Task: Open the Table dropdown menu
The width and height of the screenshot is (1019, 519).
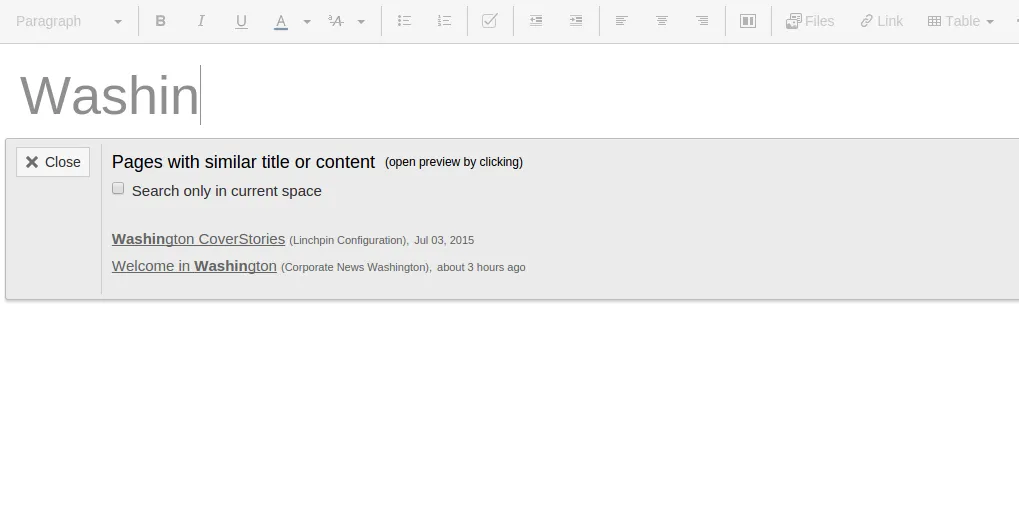Action: (x=961, y=21)
